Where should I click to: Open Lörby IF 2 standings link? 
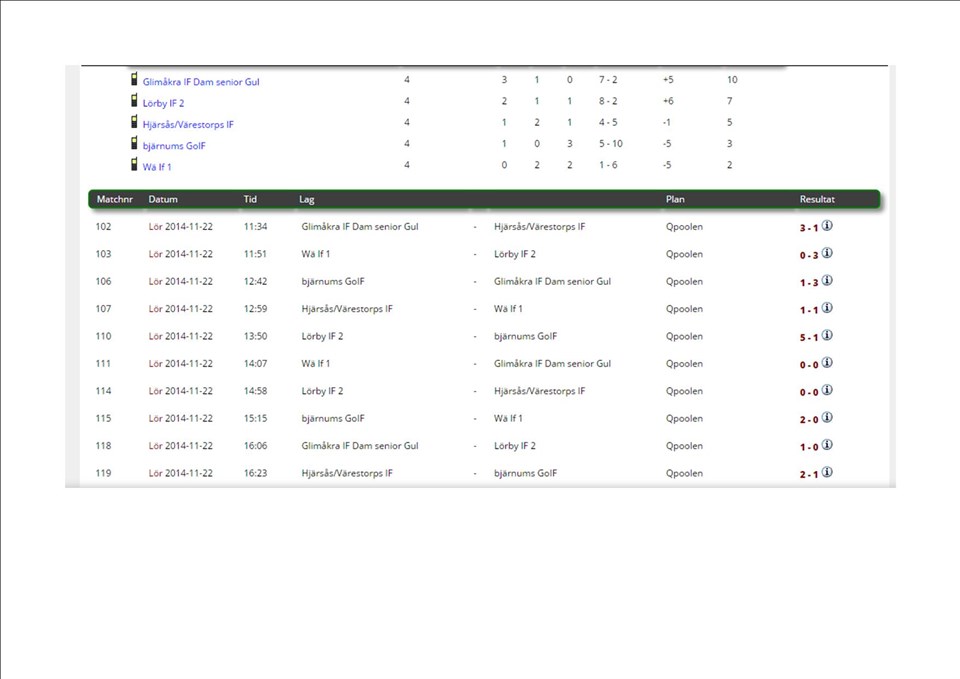pyautogui.click(x=163, y=103)
